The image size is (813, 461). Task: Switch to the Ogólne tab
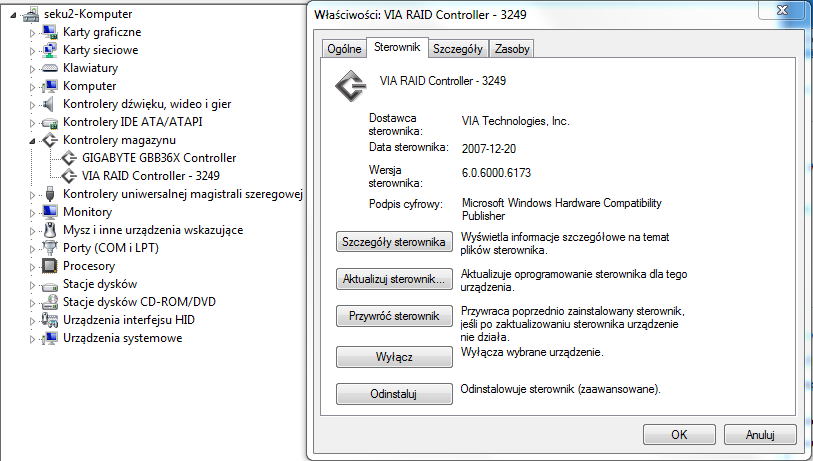pos(344,49)
